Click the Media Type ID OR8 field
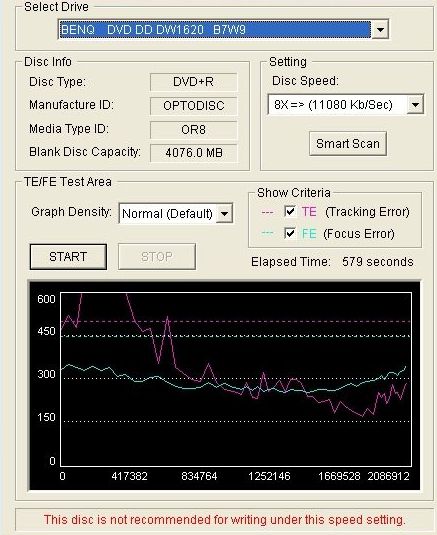This screenshot has height=535, width=437. click(193, 130)
